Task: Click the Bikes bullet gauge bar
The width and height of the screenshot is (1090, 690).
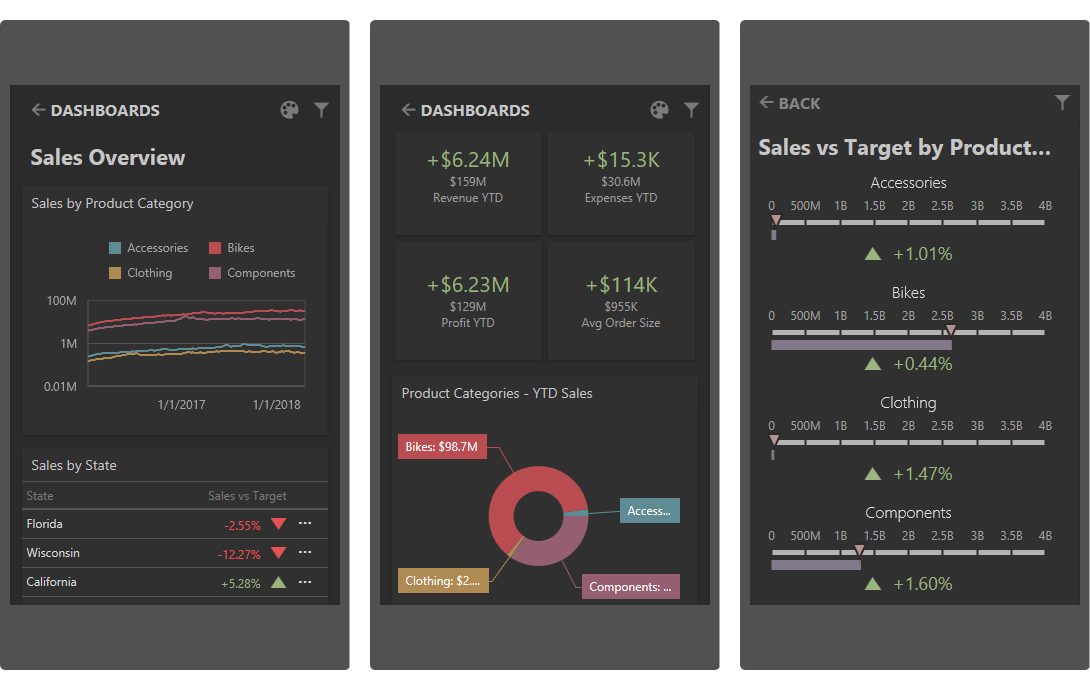Action: (x=861, y=345)
